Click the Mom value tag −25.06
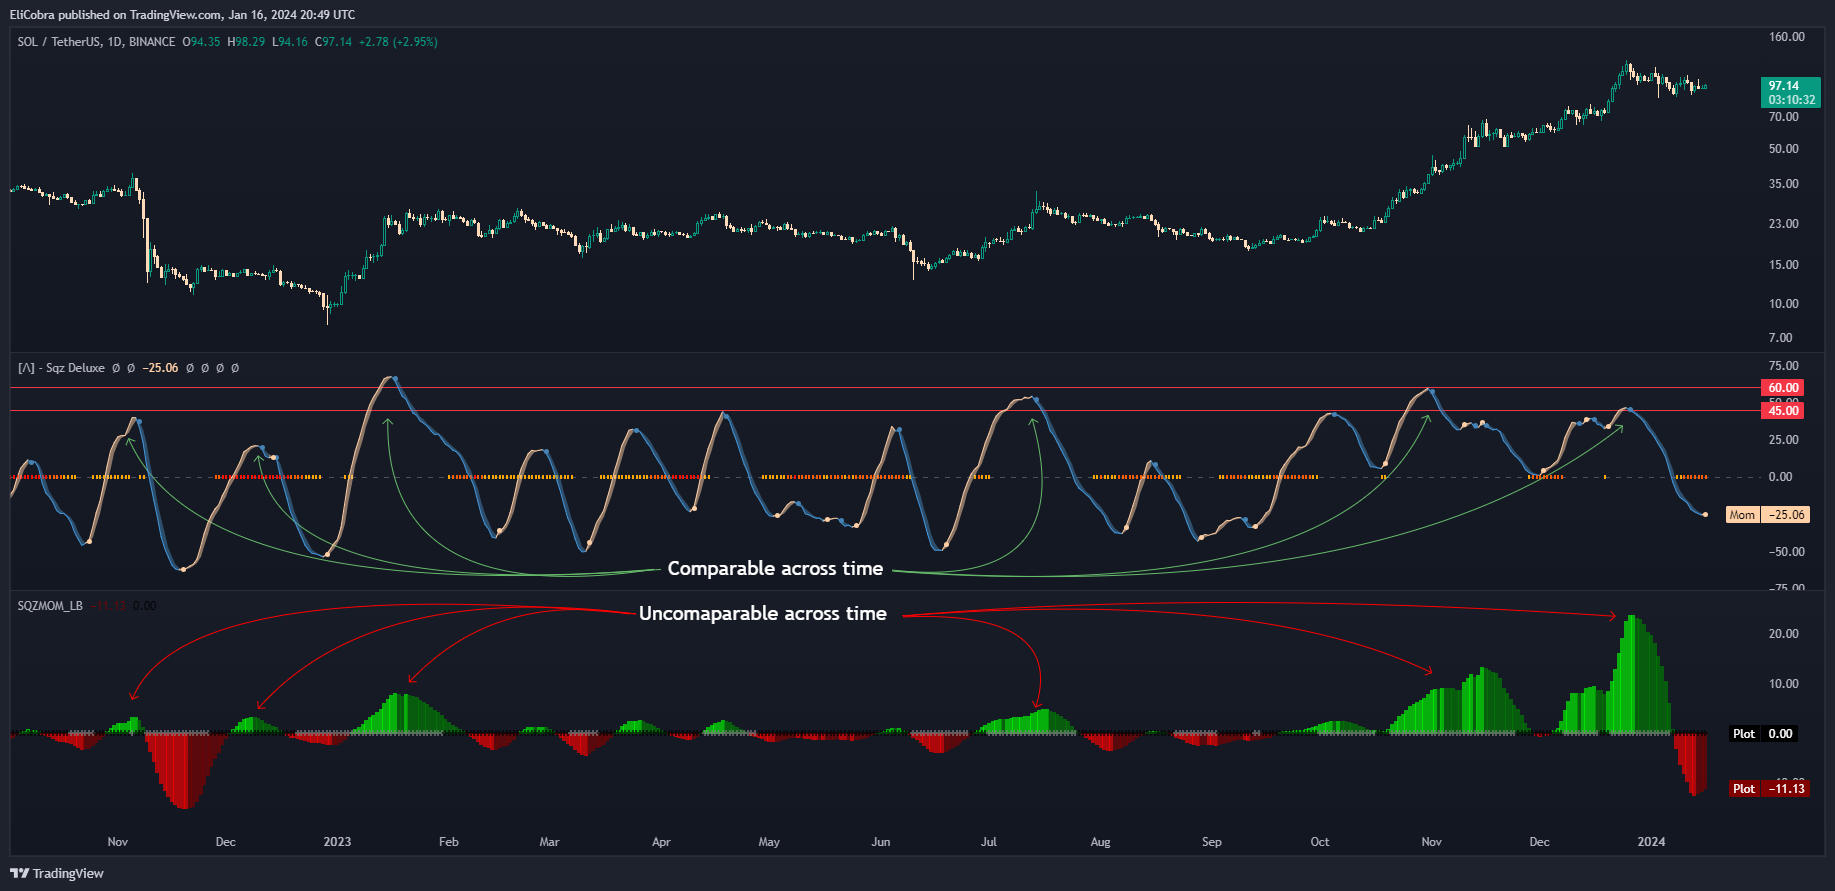 pyautogui.click(x=1785, y=515)
